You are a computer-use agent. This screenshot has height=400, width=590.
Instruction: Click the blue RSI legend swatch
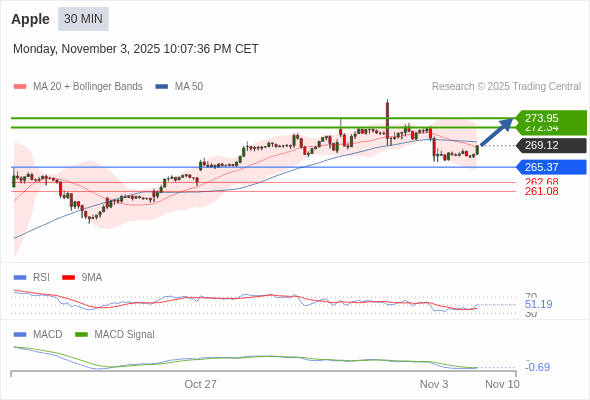pyautogui.click(x=20, y=278)
